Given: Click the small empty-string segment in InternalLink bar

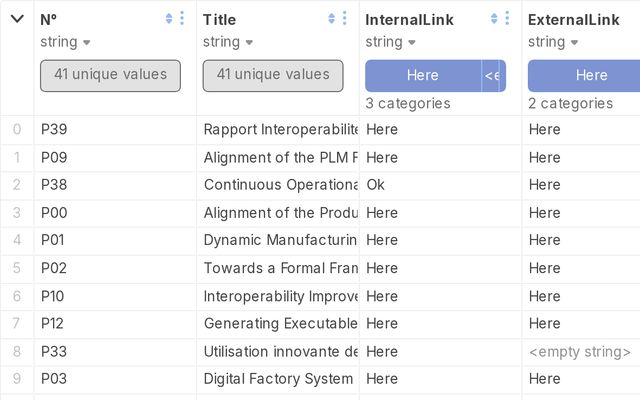Looking at the screenshot, I should (x=491, y=76).
